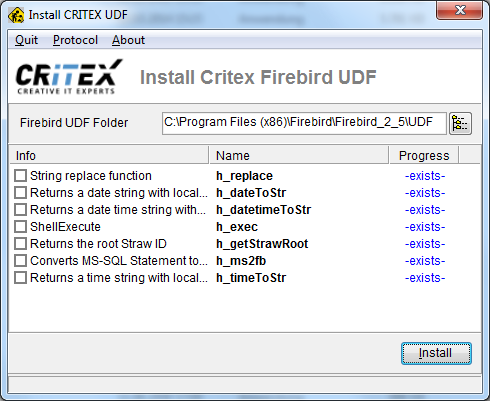The image size is (490, 401).
Task: Select the Converts MS-SQL Statement checkbox
Action: [20, 261]
